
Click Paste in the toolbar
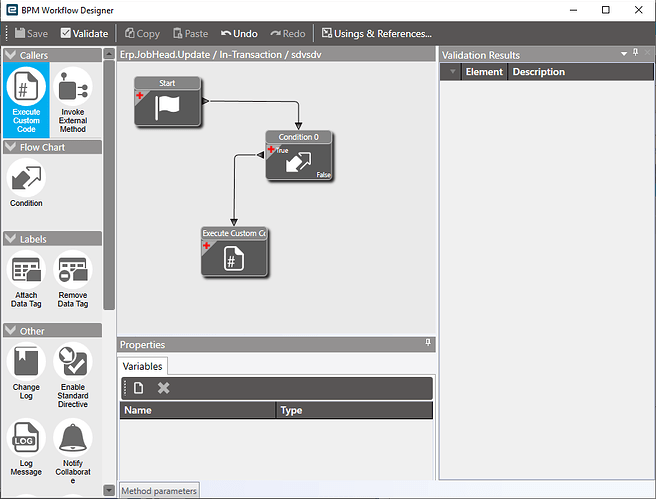click(x=191, y=33)
